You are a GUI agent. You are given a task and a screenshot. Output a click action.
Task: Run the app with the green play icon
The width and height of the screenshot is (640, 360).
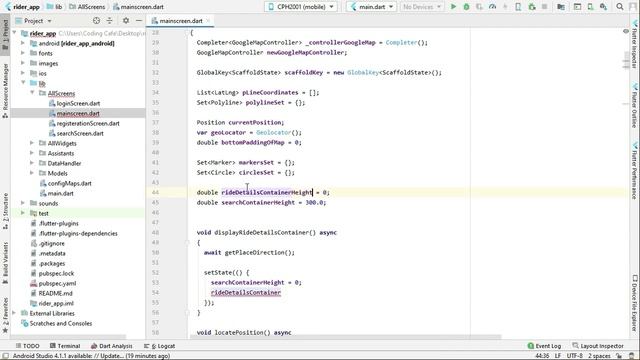(453, 7)
